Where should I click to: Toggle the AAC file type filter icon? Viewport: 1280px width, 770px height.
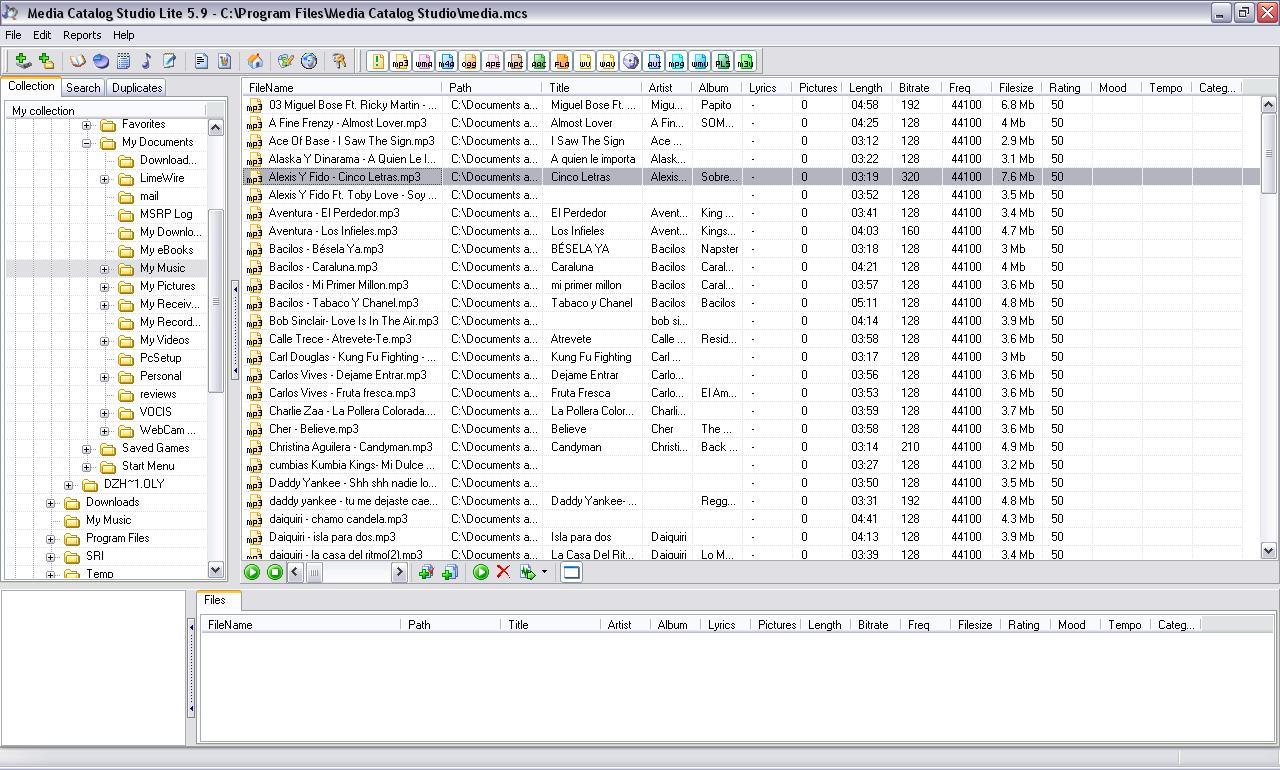538,62
